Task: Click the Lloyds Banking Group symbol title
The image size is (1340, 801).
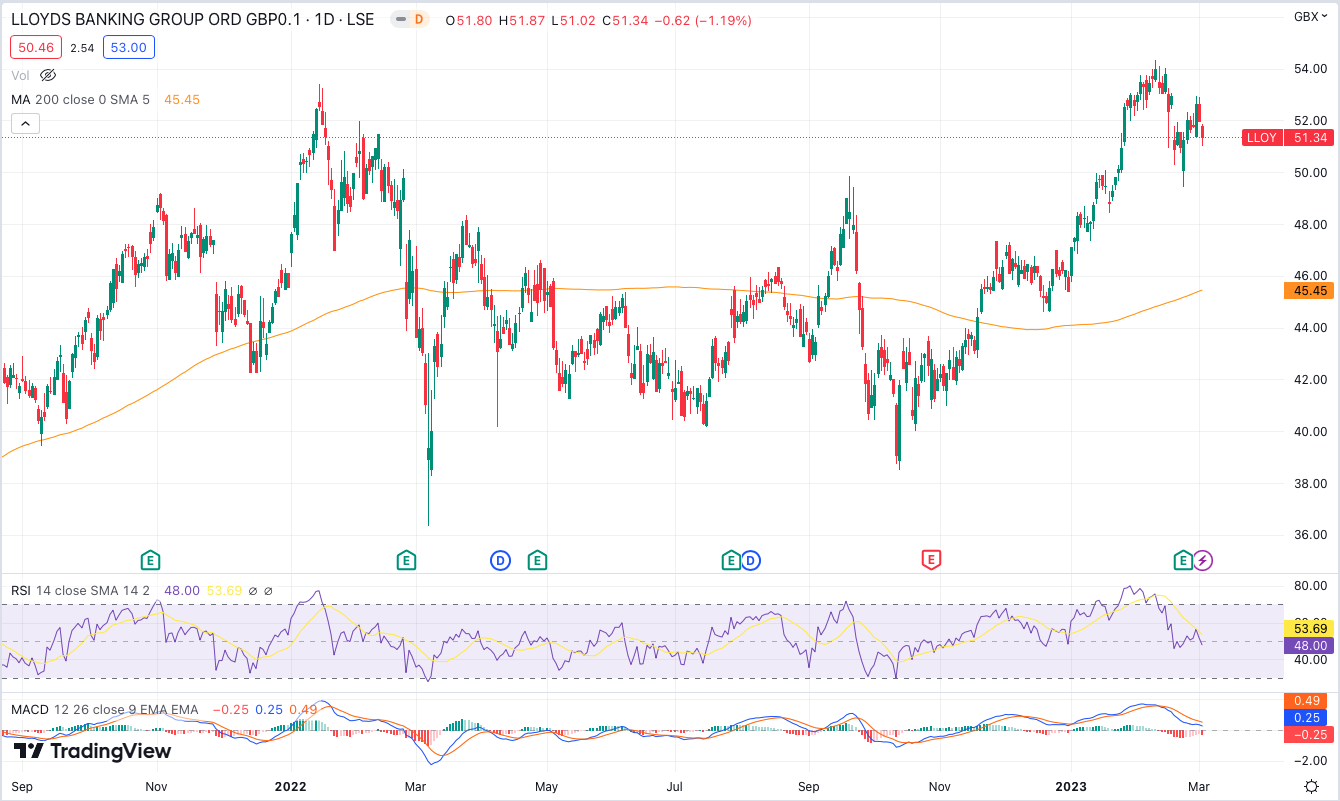Action: 192,19
